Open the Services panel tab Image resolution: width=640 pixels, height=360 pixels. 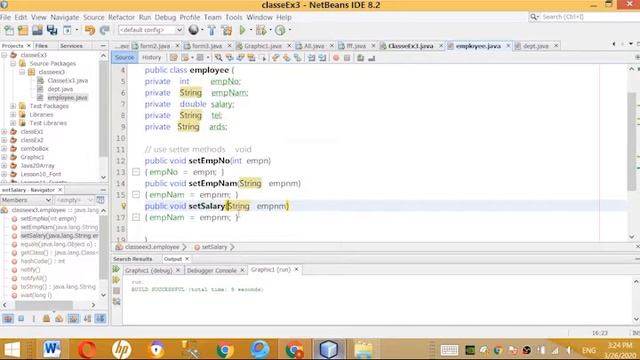[x=71, y=46]
